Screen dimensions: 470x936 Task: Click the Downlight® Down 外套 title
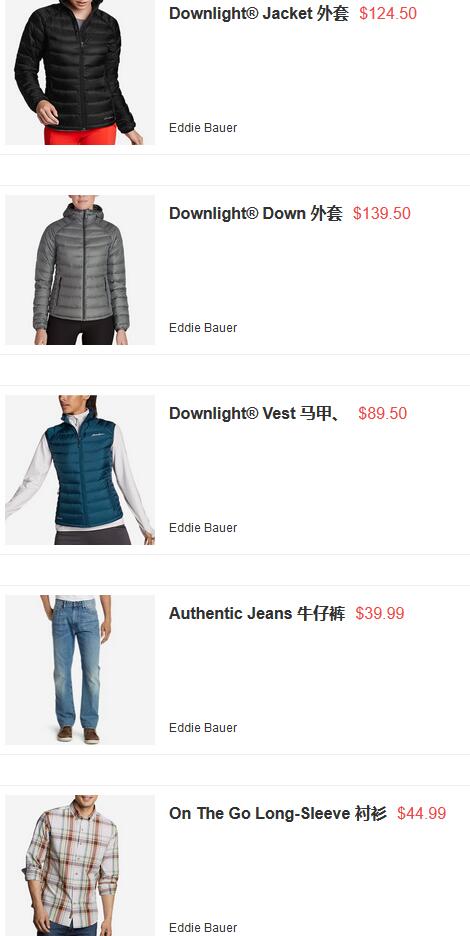click(x=256, y=214)
